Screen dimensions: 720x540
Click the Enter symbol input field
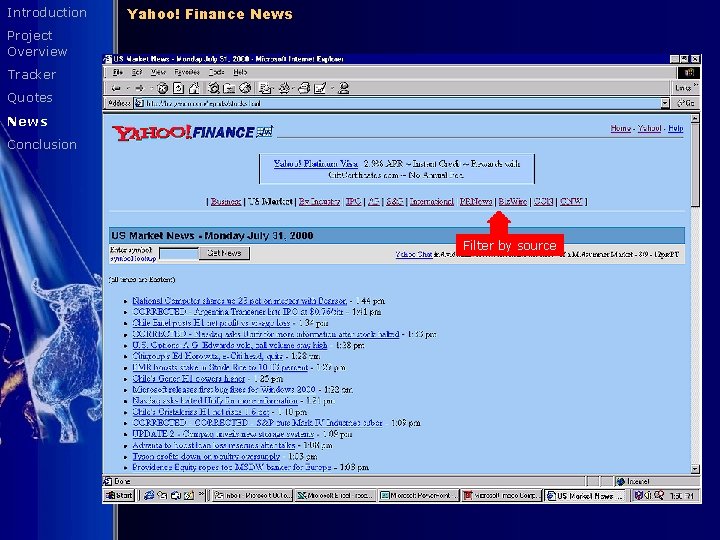point(179,253)
